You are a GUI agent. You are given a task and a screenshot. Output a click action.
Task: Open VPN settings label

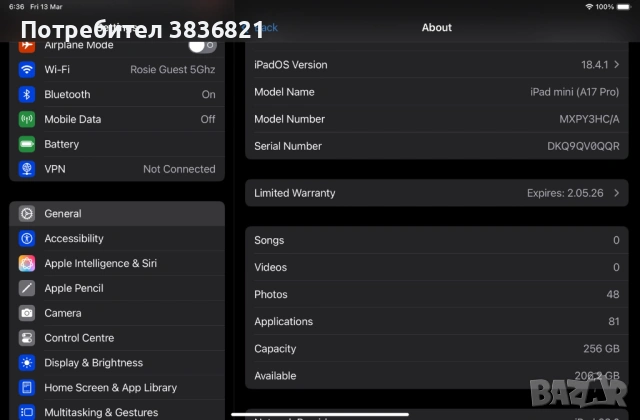(55, 169)
